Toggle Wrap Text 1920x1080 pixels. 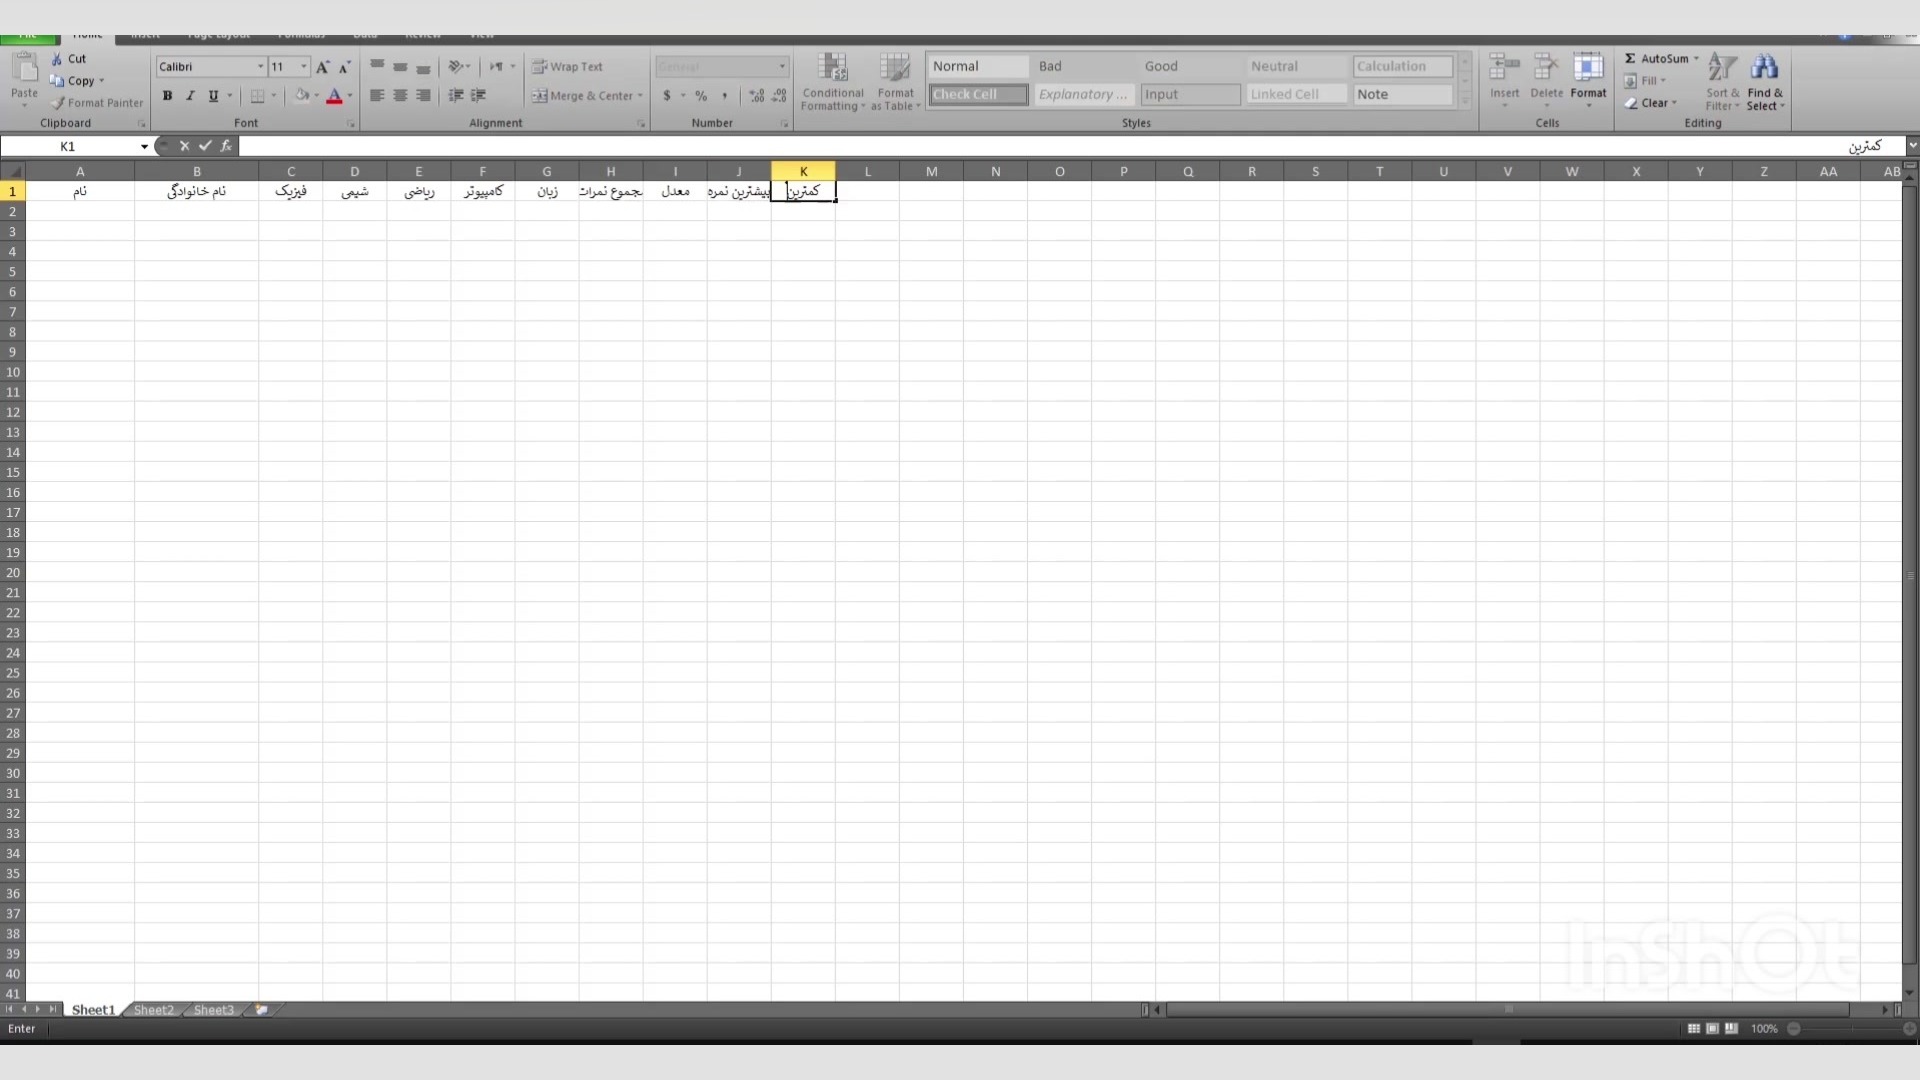click(567, 67)
